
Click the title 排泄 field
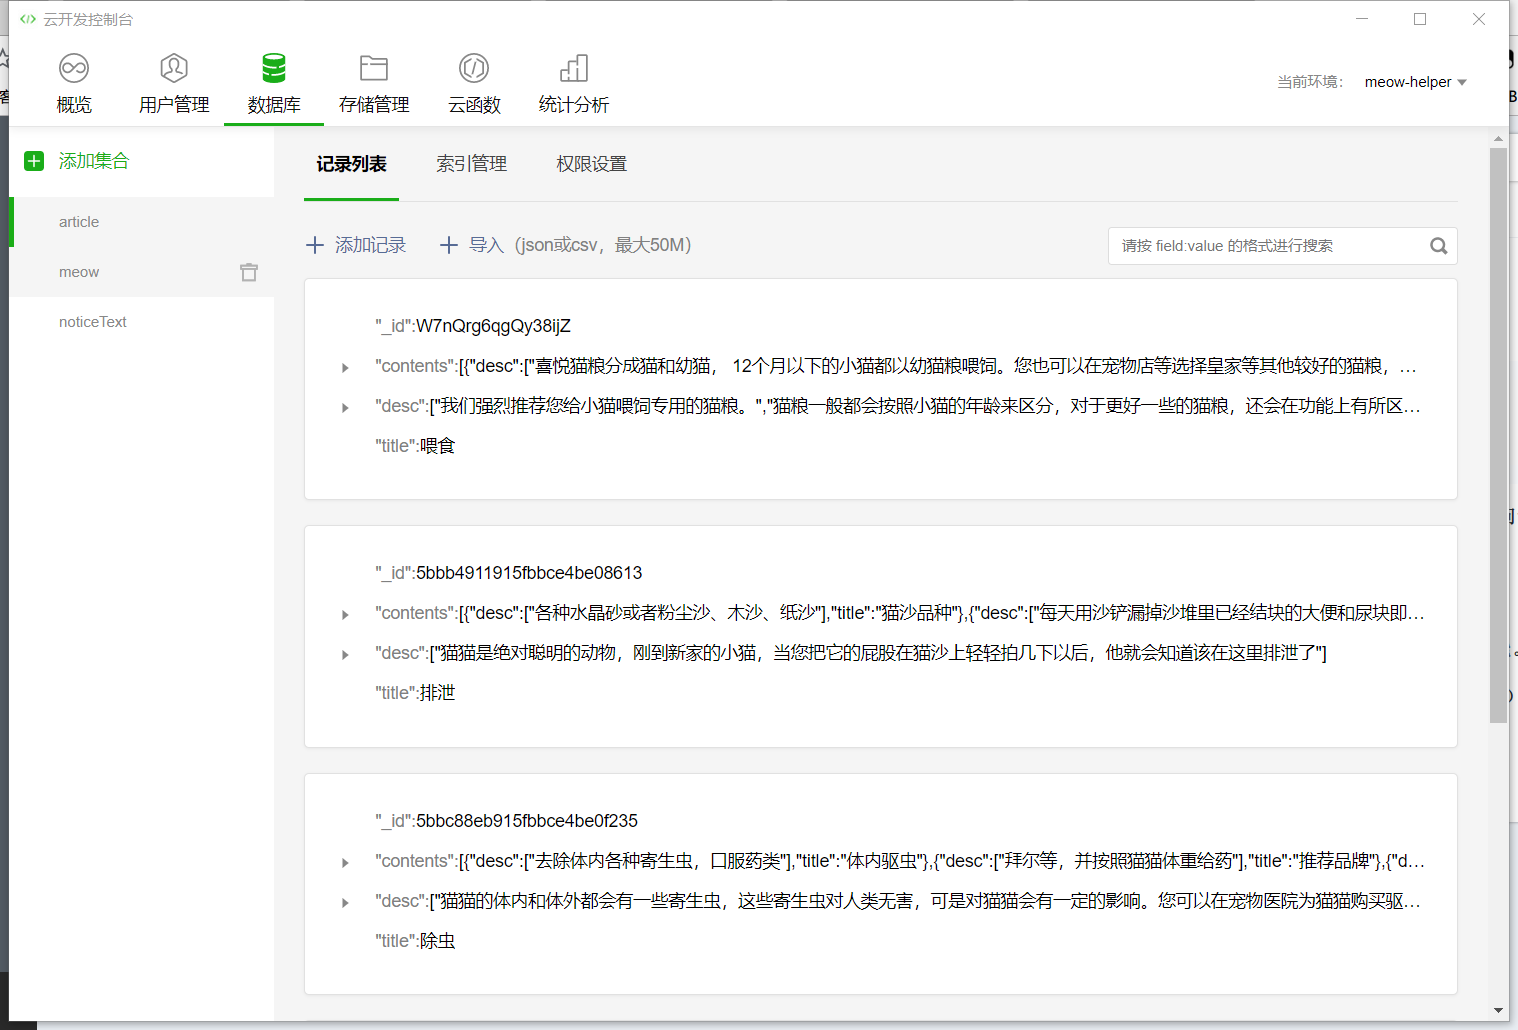point(415,693)
